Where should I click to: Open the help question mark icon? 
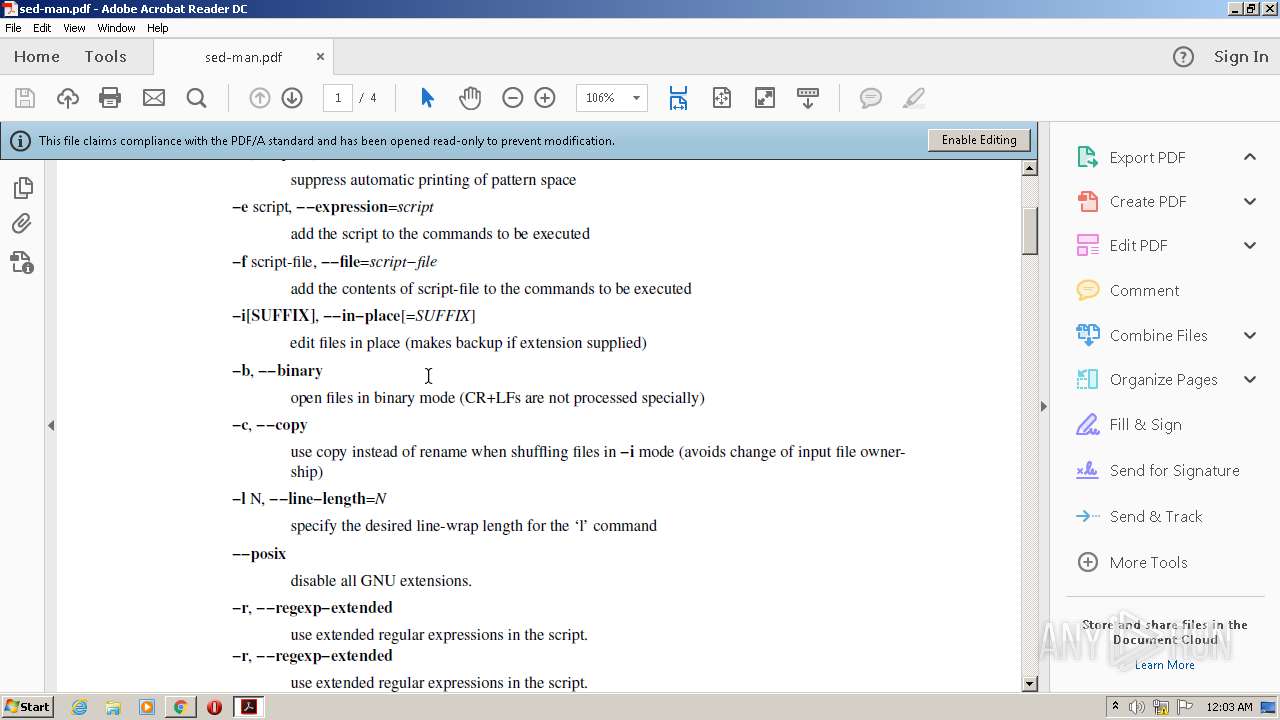(1183, 57)
